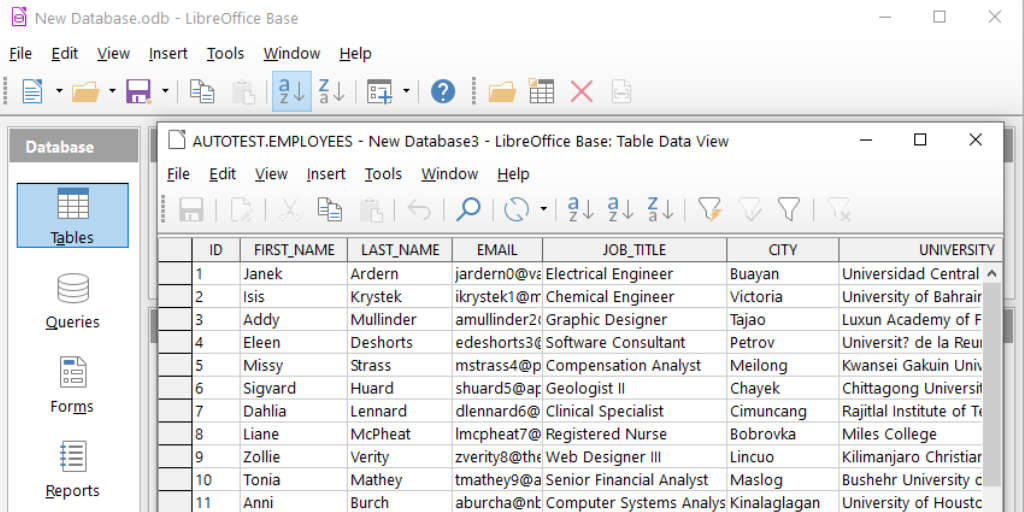Click the Open folder icon in main toolbar
Viewport: 1024px width, 512px height.
pos(85,91)
